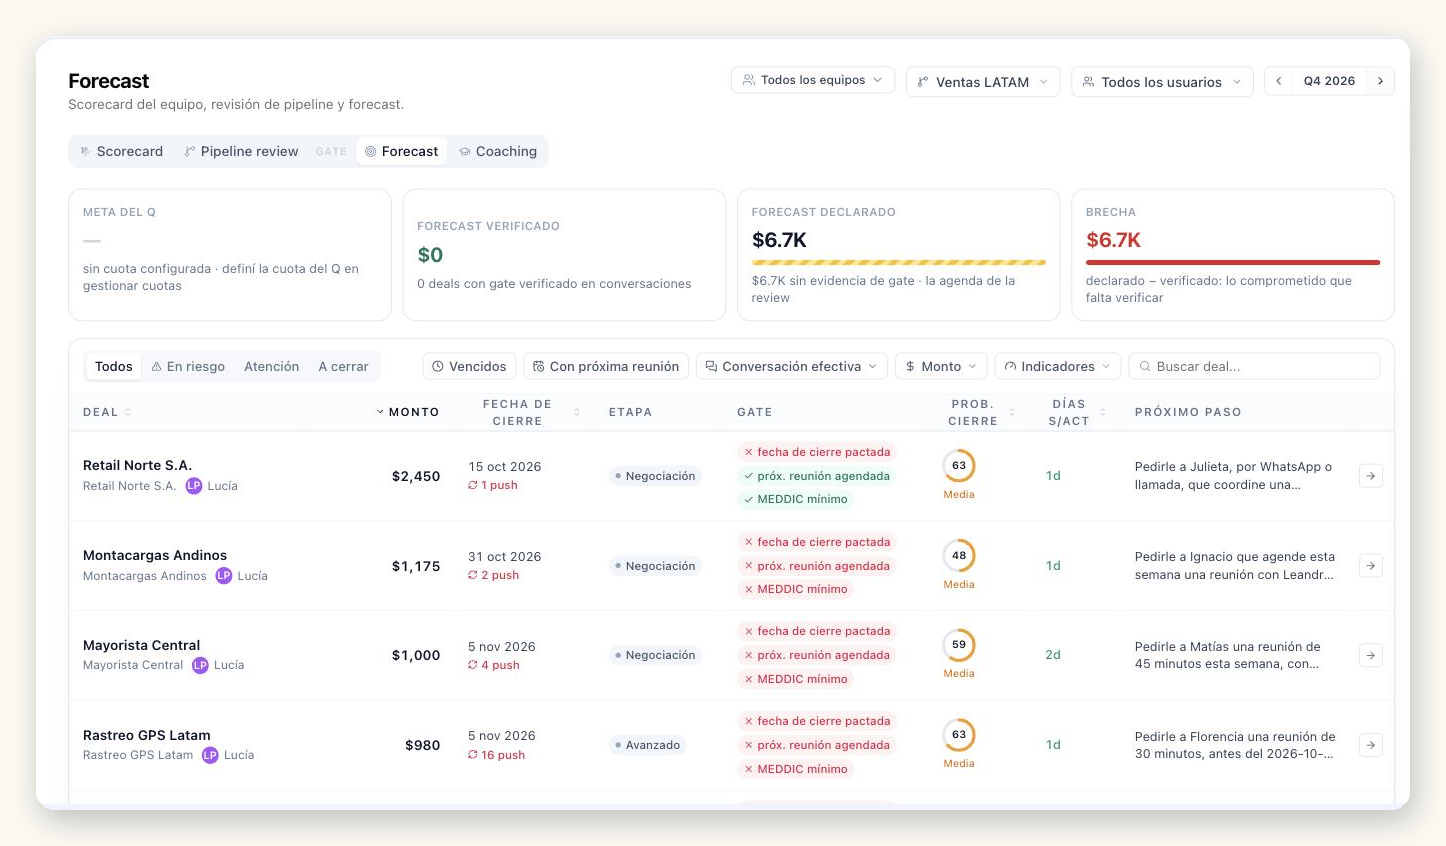This screenshot has height=846, width=1446.
Task: Click the 16 push indicator for Rastreo GPS
Action: pos(497,755)
